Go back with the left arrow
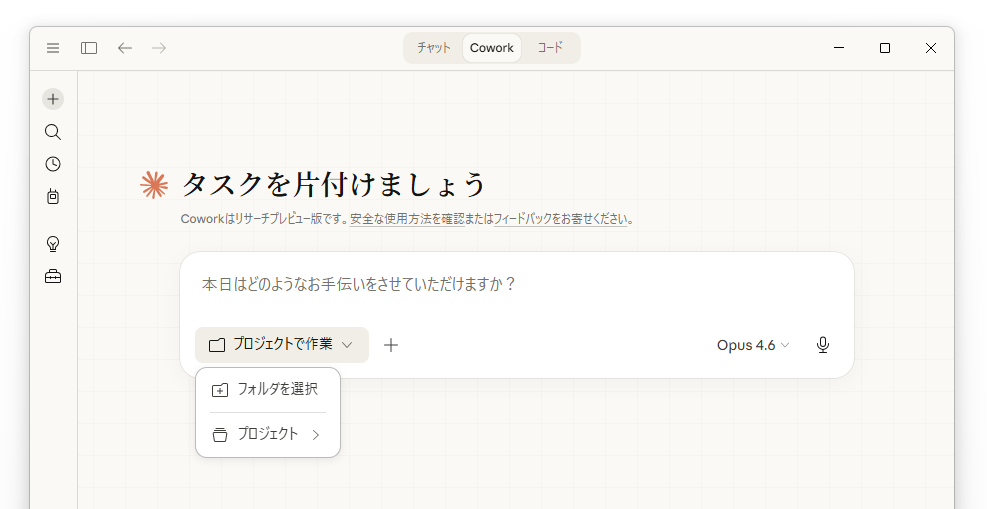The width and height of the screenshot is (987, 509). (x=125, y=48)
